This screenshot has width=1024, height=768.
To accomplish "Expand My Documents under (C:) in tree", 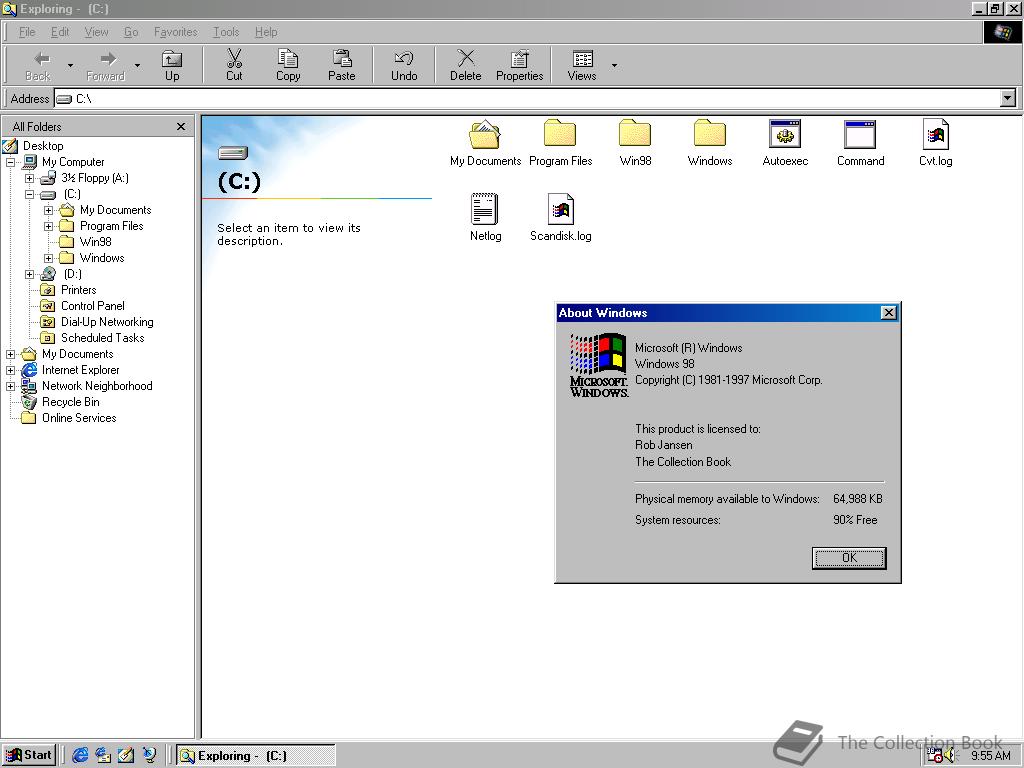I will click(x=48, y=210).
